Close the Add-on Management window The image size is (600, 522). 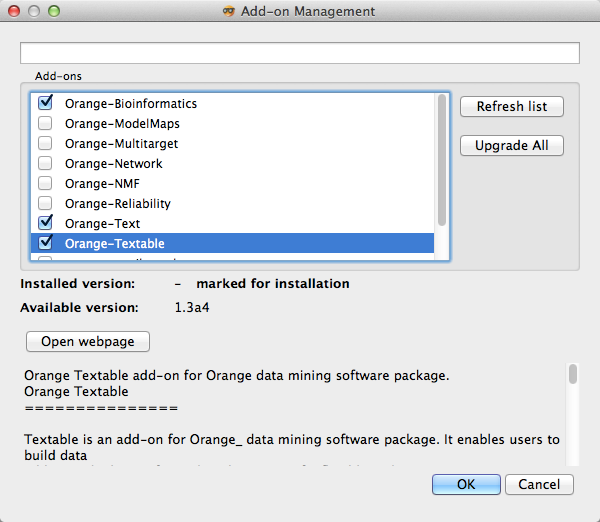tap(14, 11)
